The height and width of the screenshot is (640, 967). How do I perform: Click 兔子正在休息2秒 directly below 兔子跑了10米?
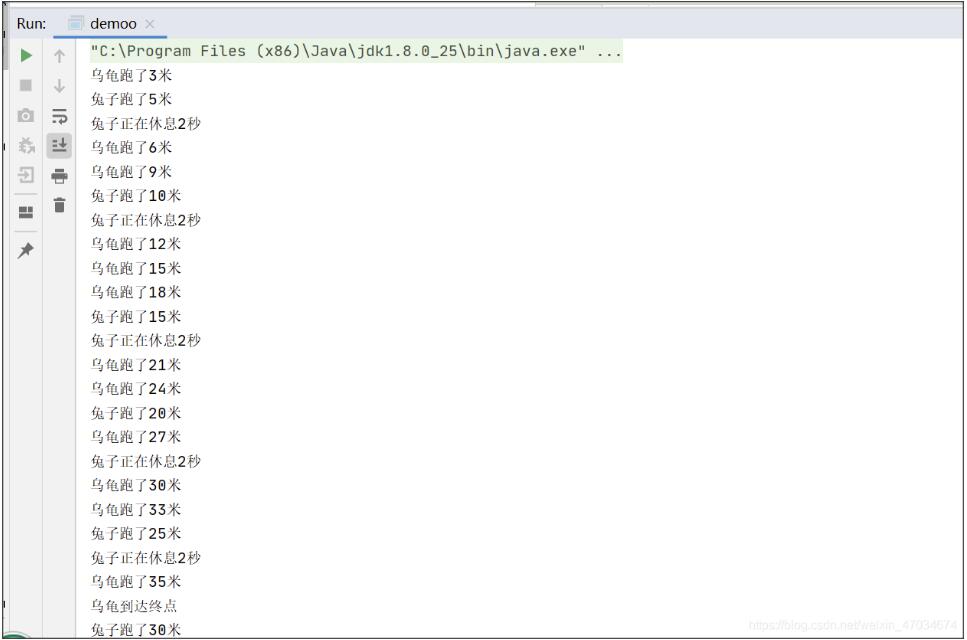tap(146, 220)
